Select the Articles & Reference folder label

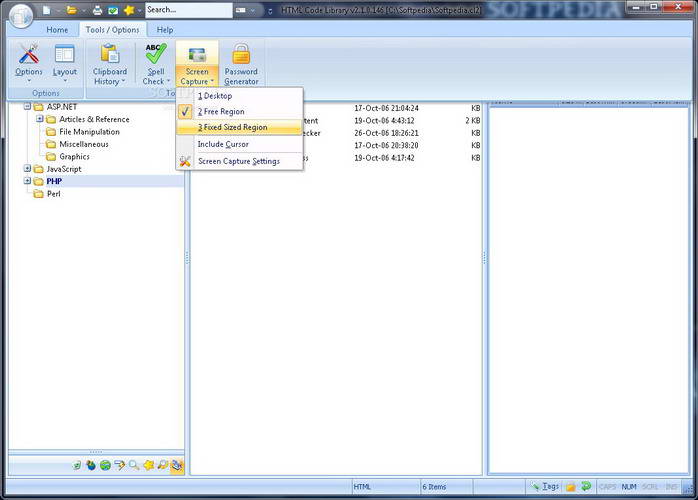94,119
